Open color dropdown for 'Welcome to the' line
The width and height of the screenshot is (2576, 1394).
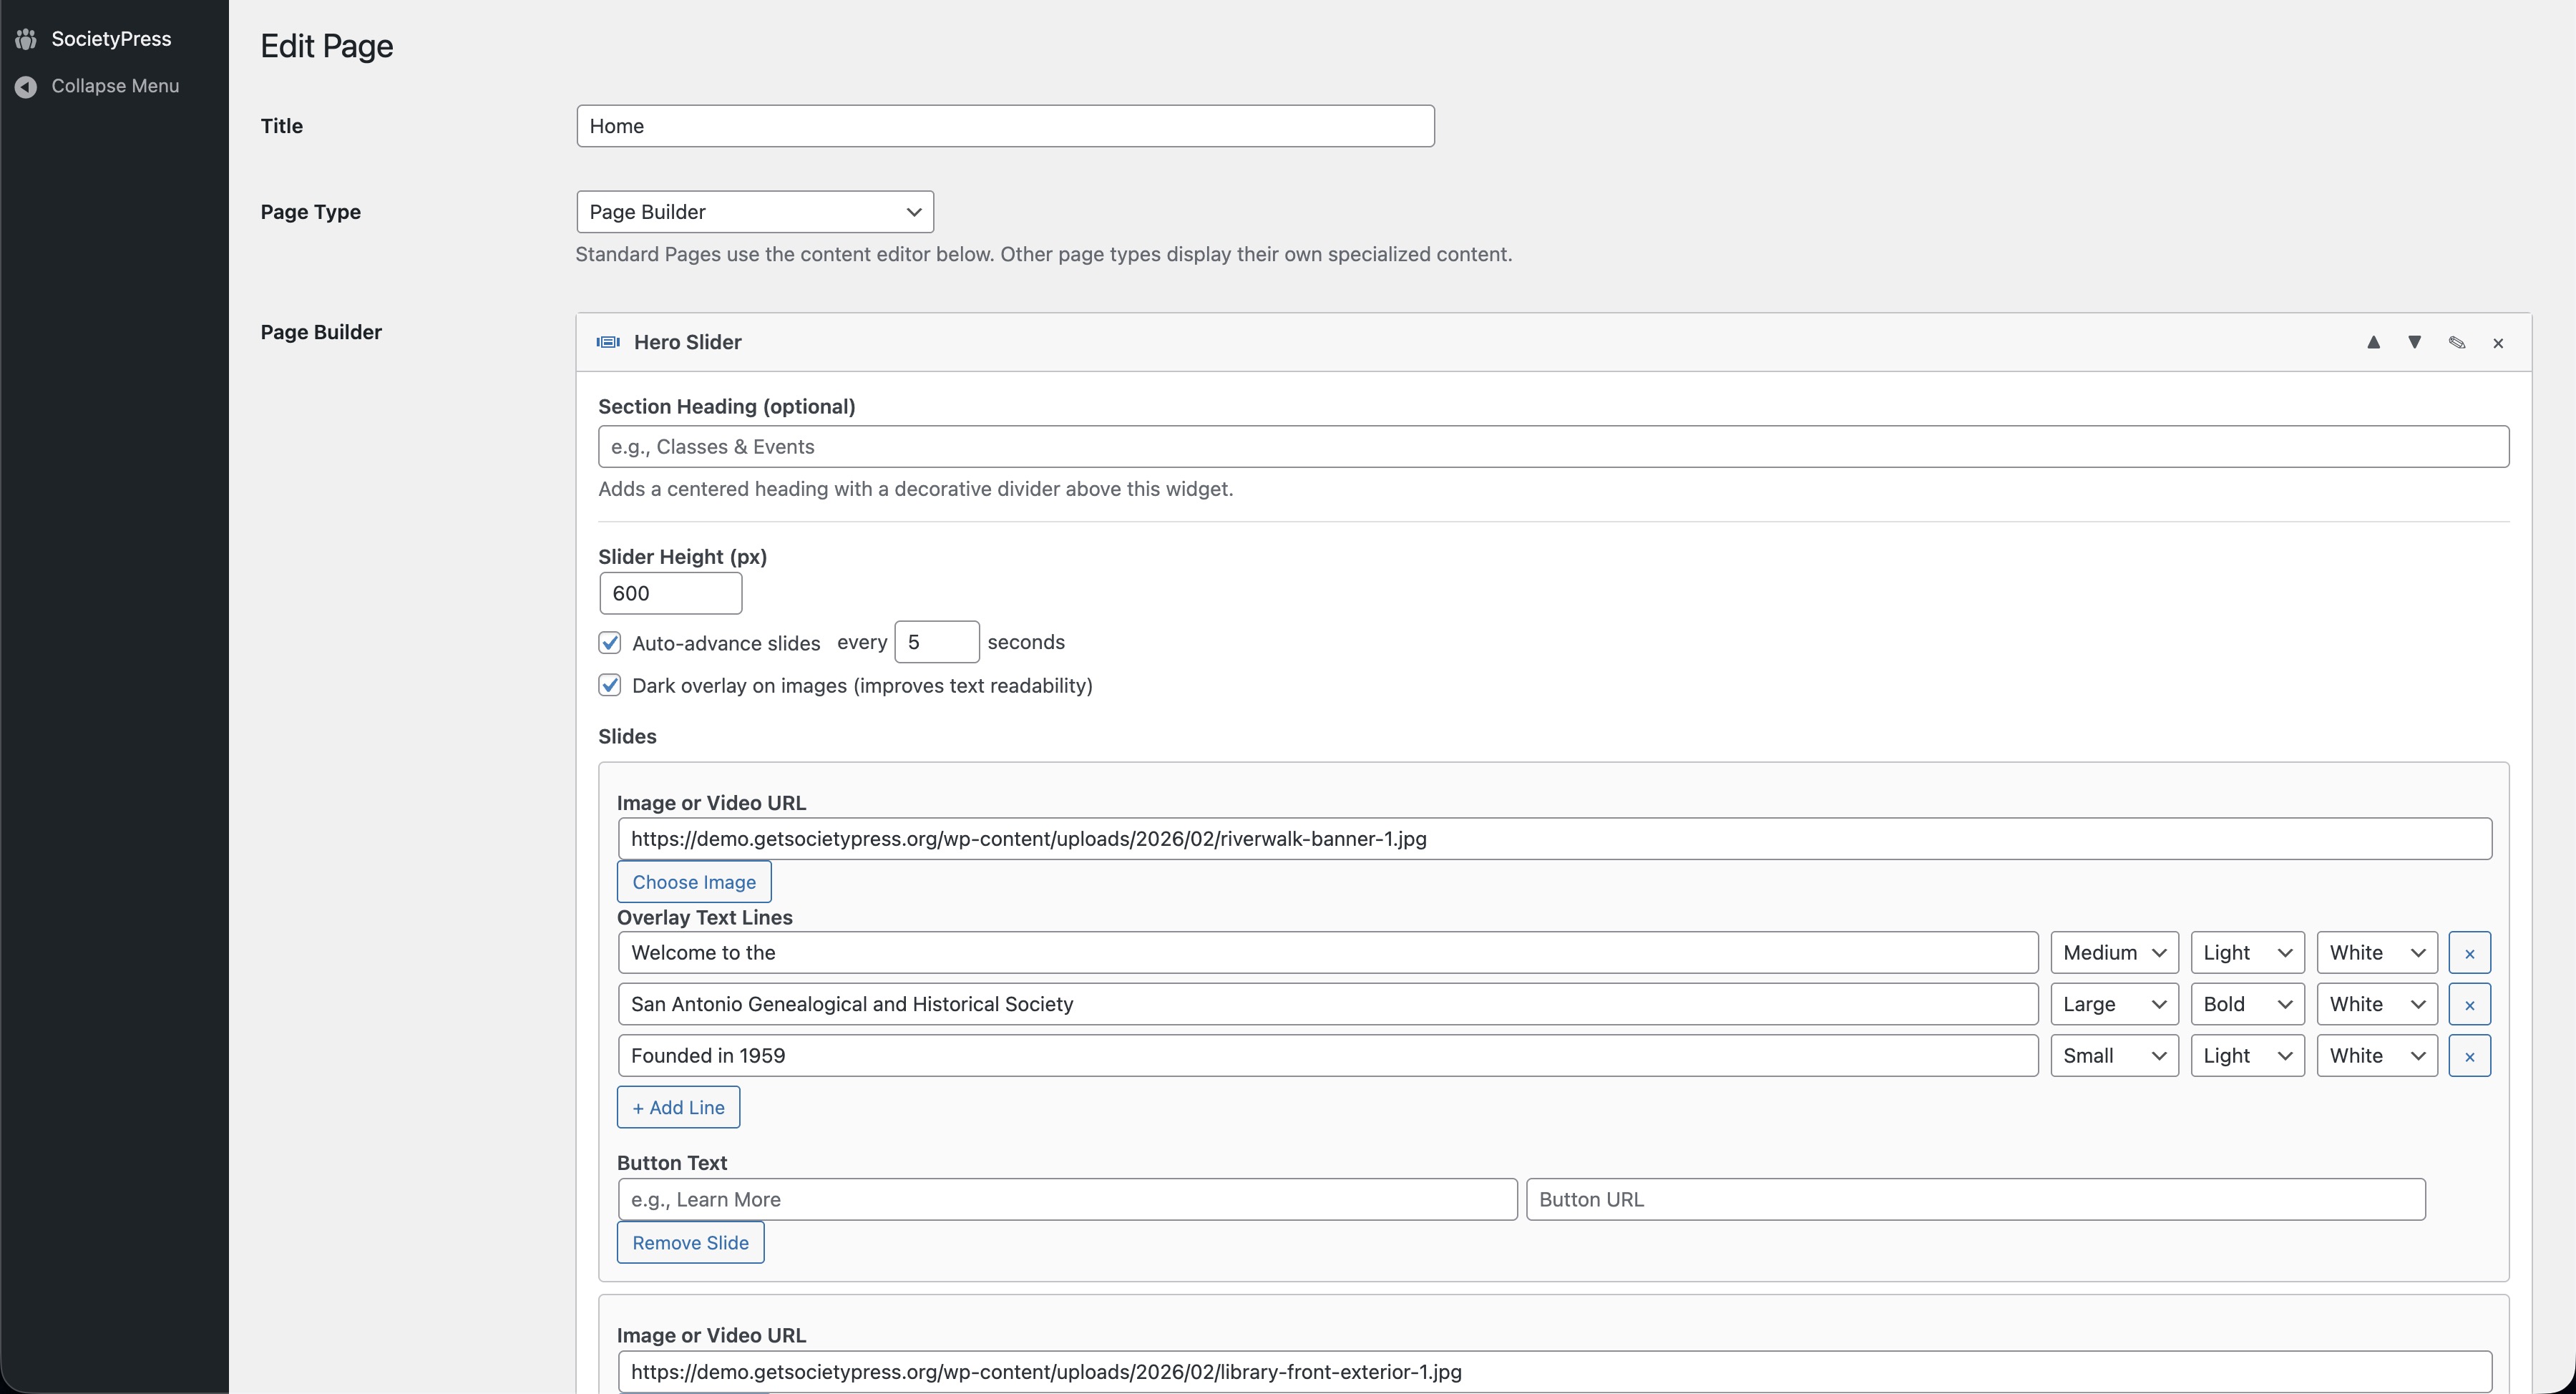pos(2377,953)
